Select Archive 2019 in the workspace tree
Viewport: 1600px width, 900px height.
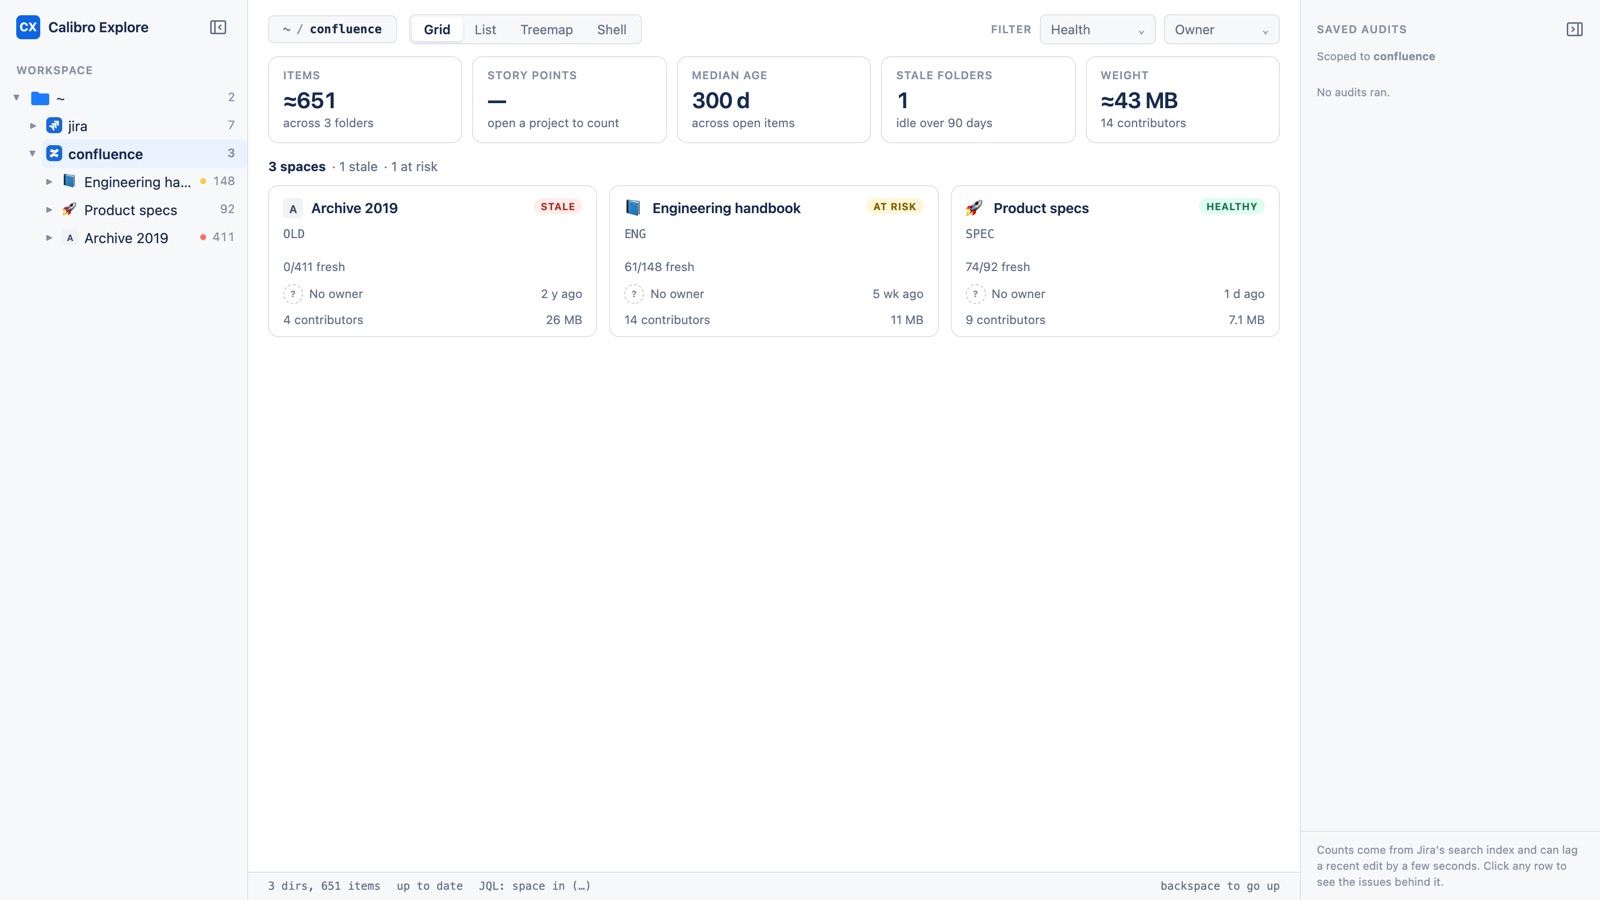click(x=124, y=238)
